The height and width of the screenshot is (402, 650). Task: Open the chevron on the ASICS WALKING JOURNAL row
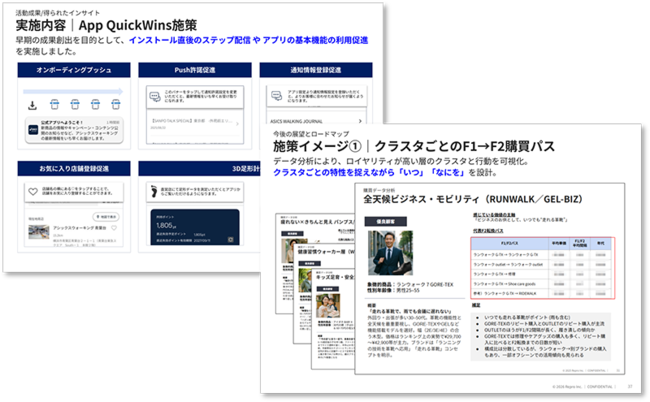pos(360,121)
